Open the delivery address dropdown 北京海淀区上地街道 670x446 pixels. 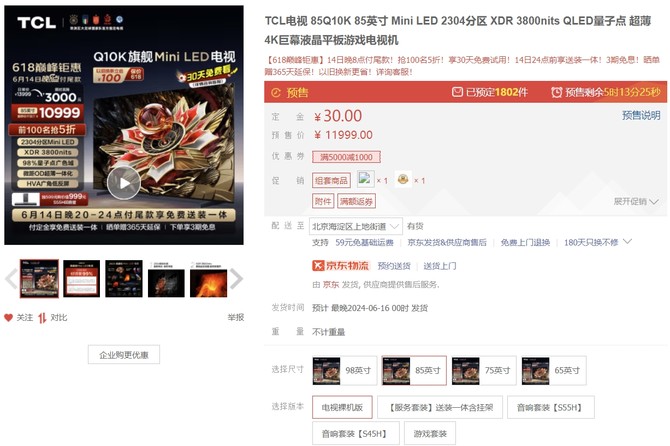(x=356, y=226)
